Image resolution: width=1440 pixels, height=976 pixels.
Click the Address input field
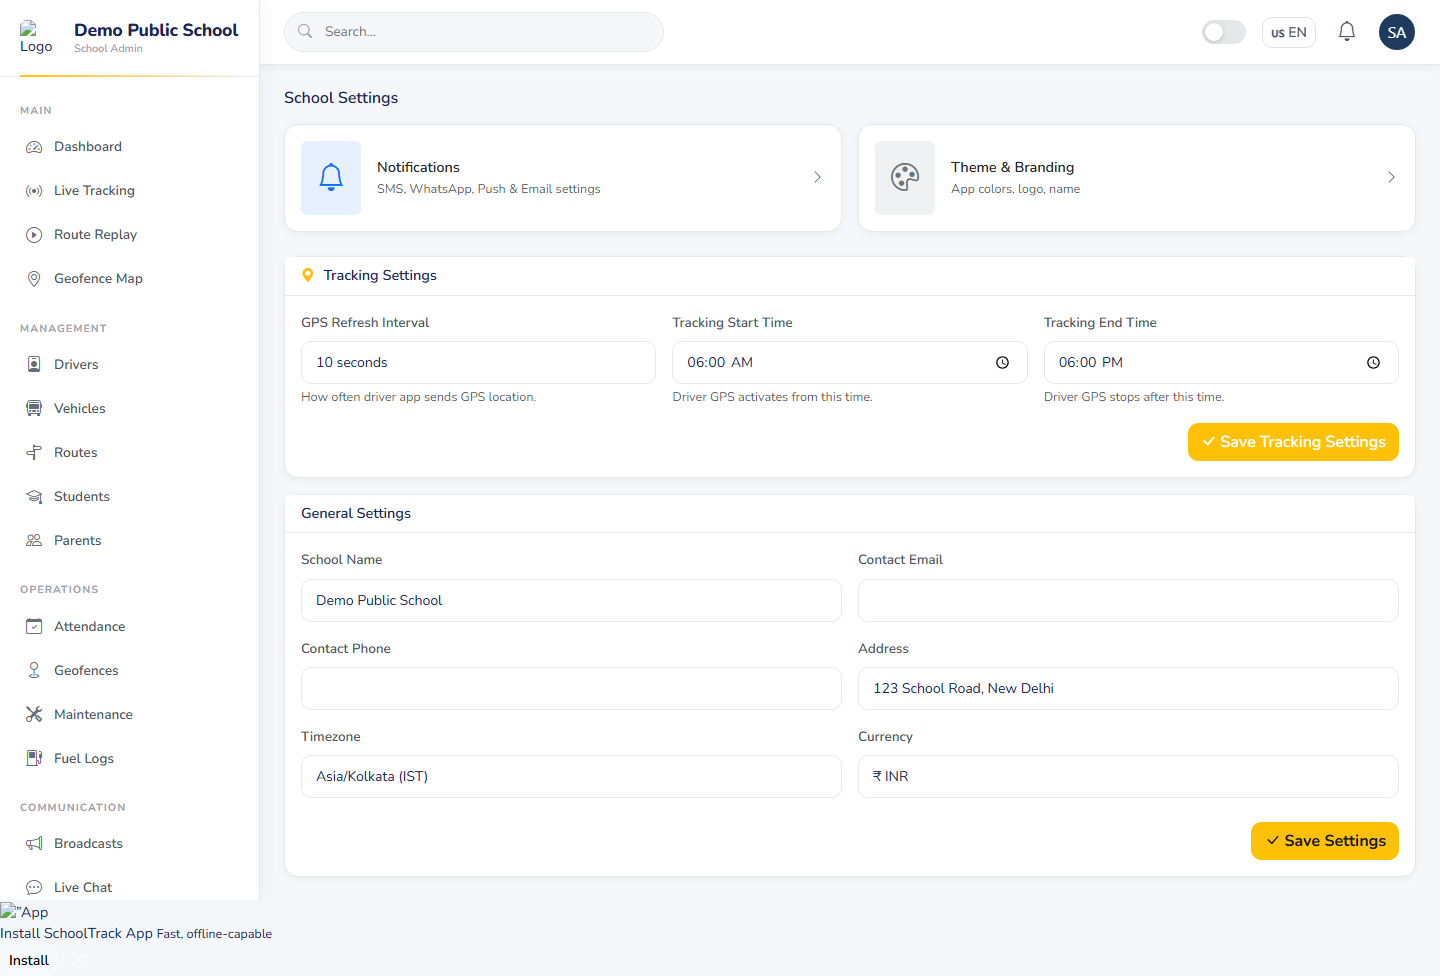point(1128,689)
